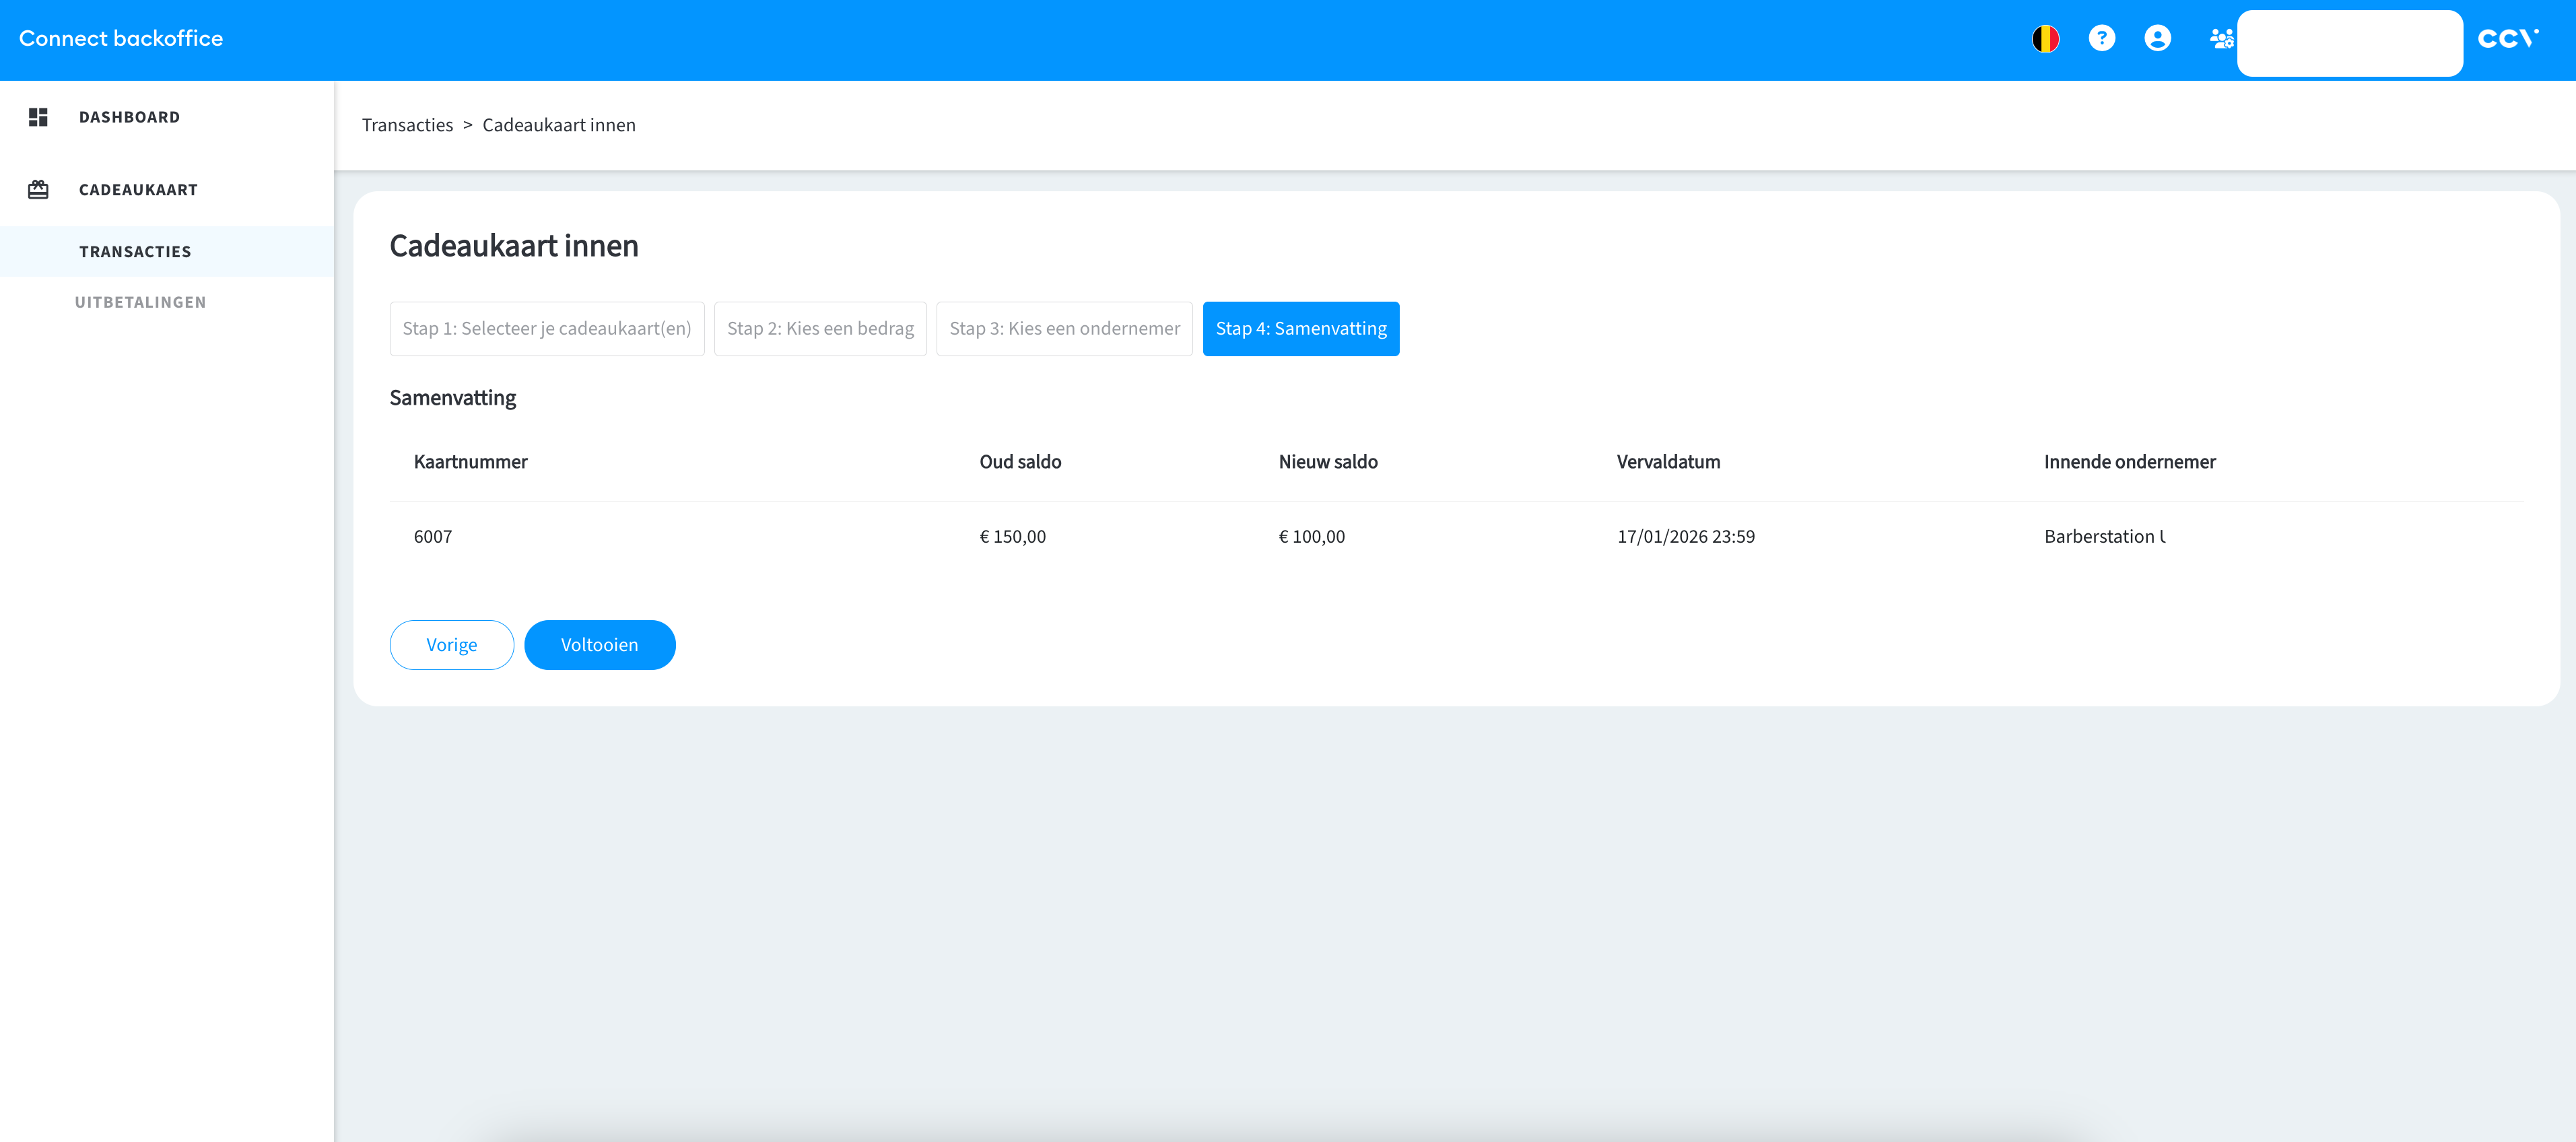Image resolution: width=2576 pixels, height=1142 pixels.
Task: Select the Stap 4: Samenvatting tab
Action: tap(1300, 329)
